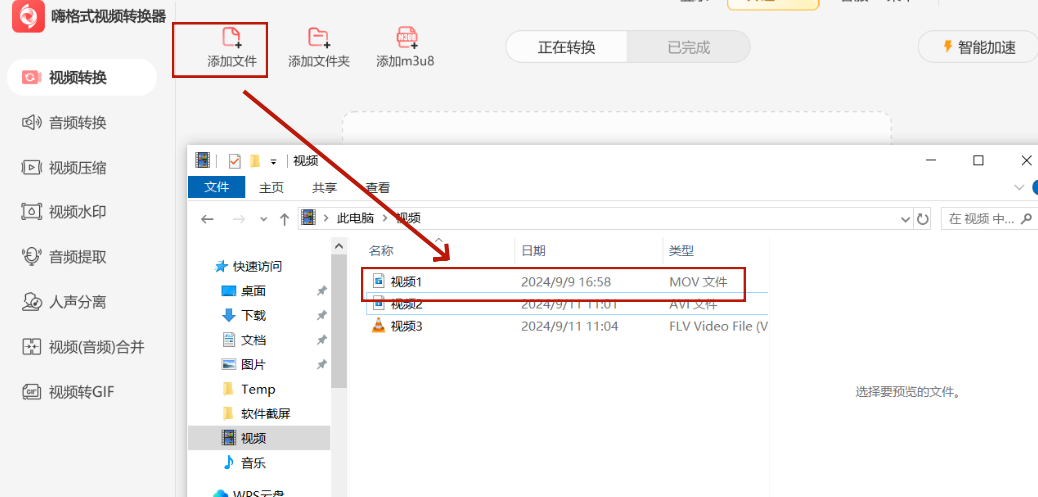This screenshot has width=1038, height=497.
Task: Unpin 文档 using its pin icon
Action: click(x=322, y=339)
